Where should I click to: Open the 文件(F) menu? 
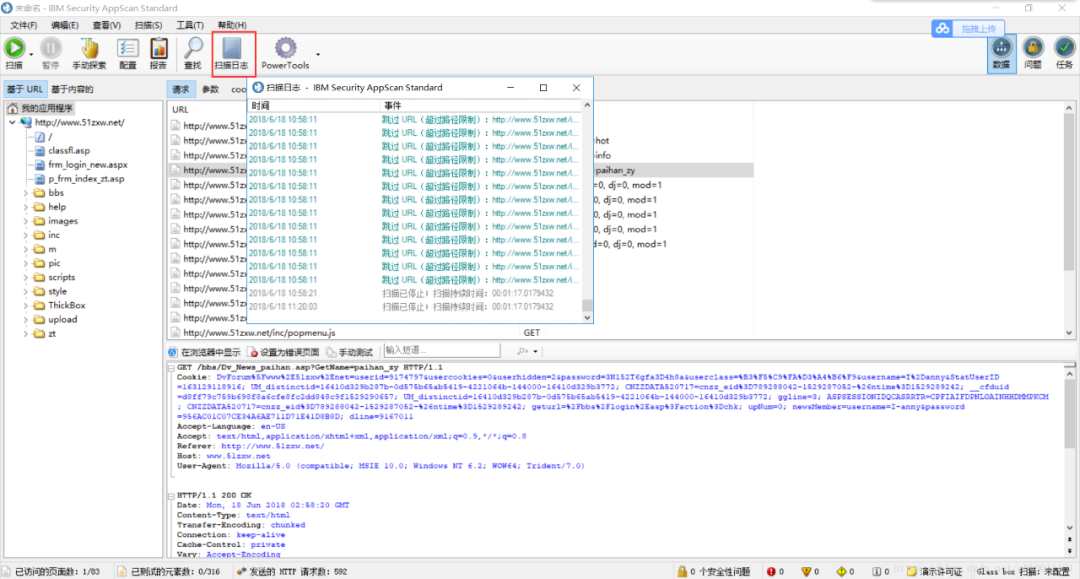click(23, 25)
